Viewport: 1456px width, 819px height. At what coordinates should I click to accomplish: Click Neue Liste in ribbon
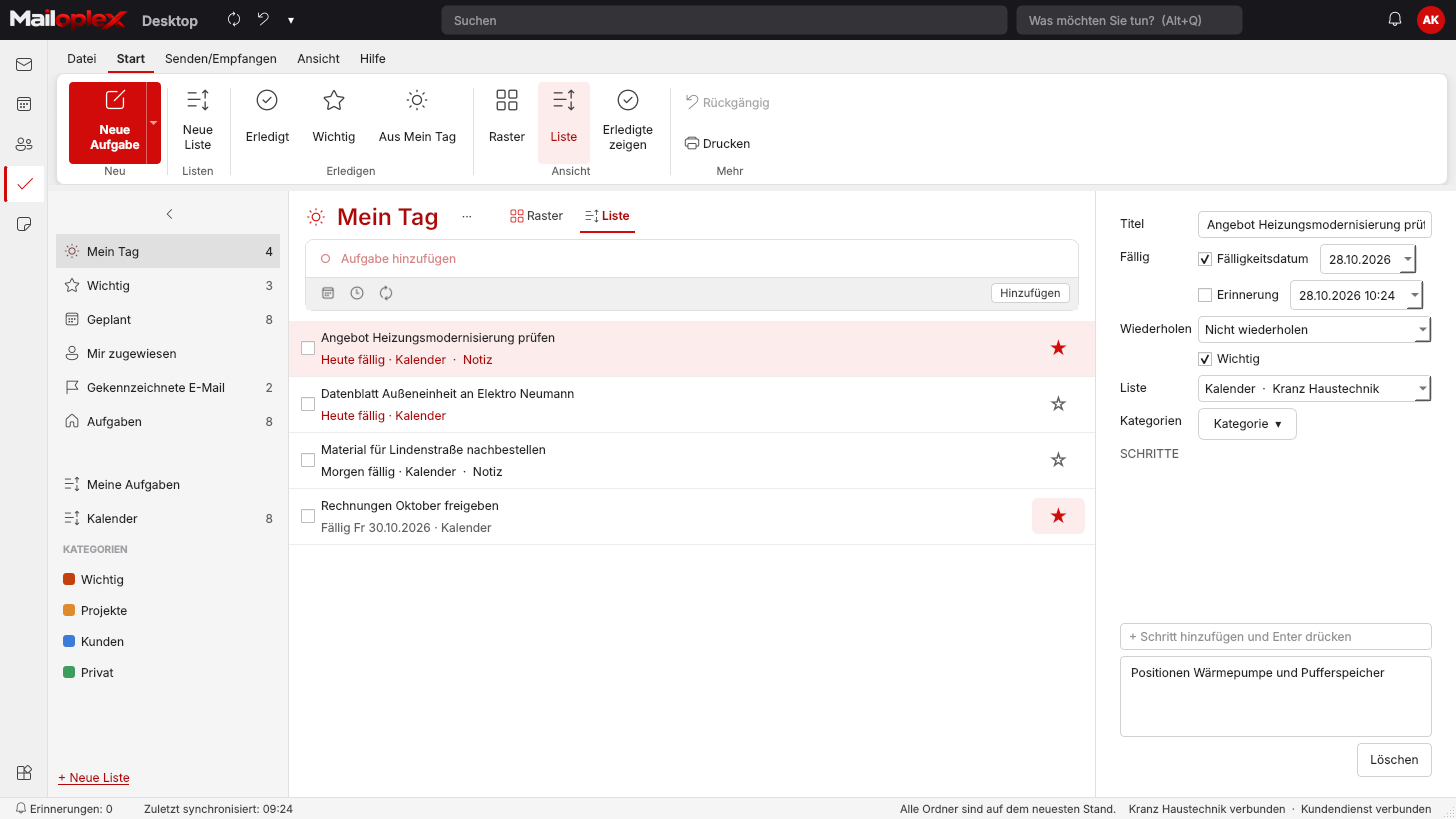(x=198, y=122)
